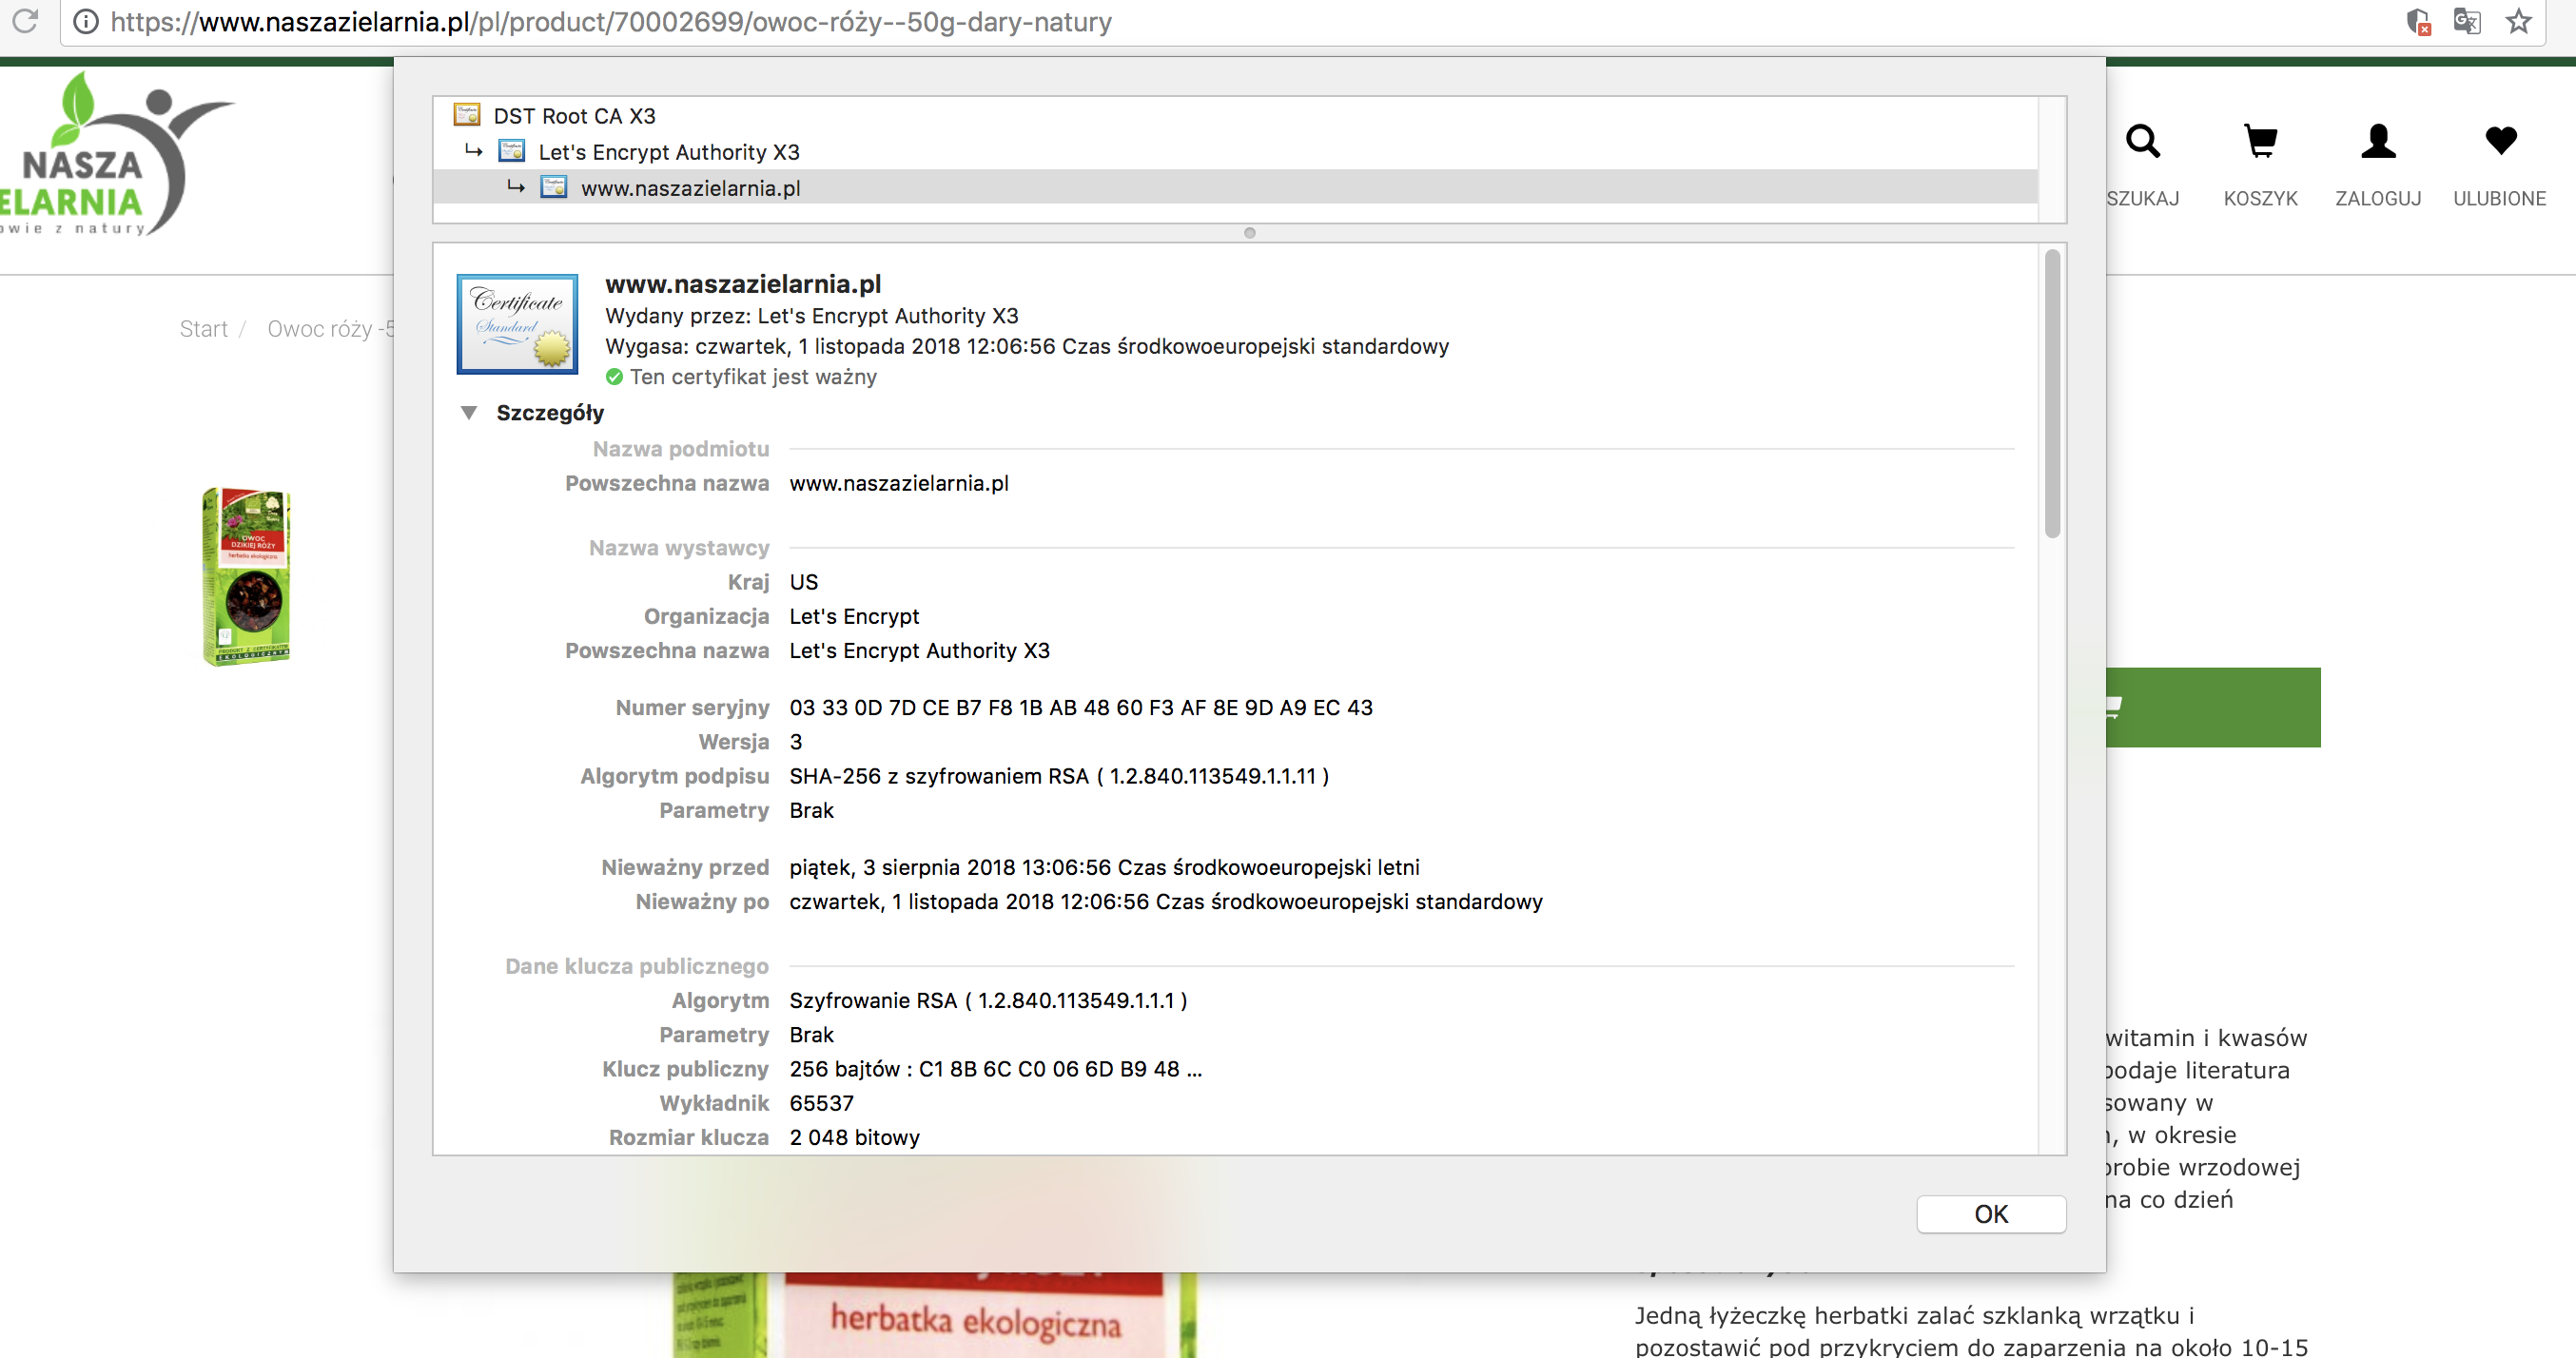Screen dimensions: 2576x1358
Task: Click the Google Translate icon
Action: coord(2467,22)
